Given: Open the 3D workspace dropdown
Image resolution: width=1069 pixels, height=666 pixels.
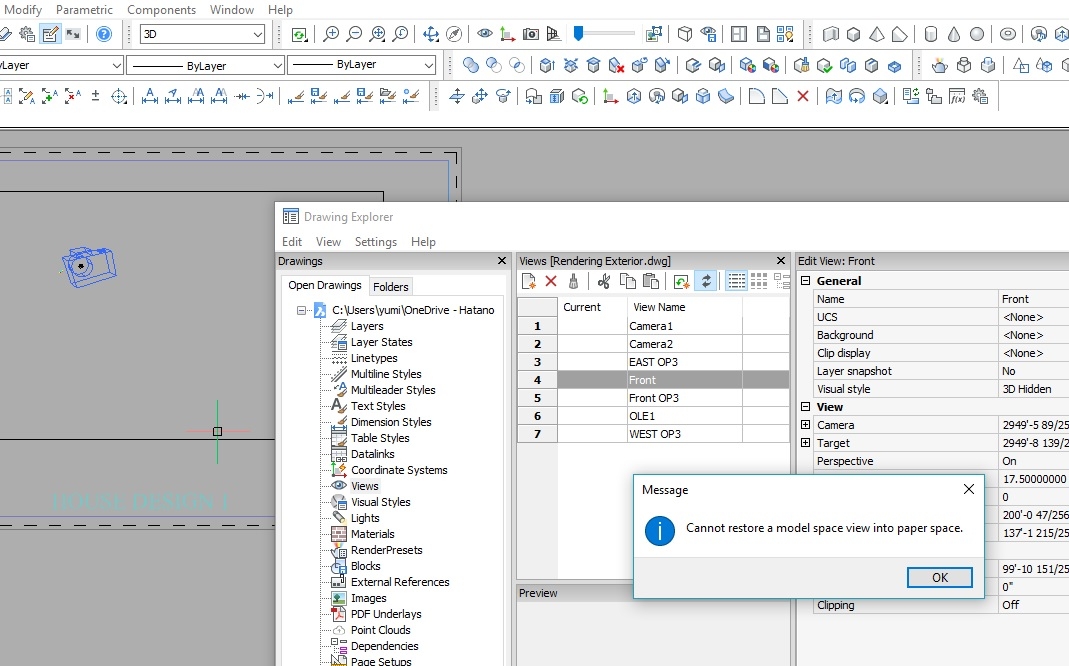Looking at the screenshot, I should [x=257, y=34].
